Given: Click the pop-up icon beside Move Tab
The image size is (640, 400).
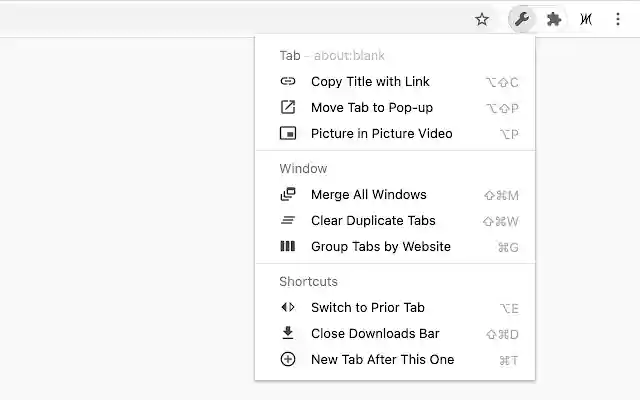Looking at the screenshot, I should [x=288, y=108].
